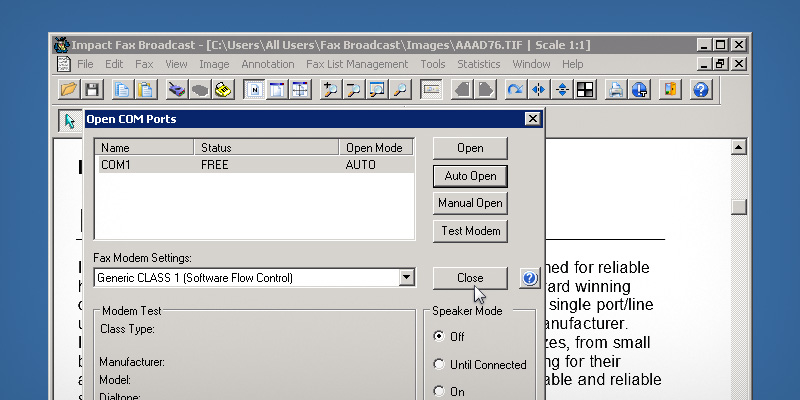Click the invert image checkered icon

click(585, 90)
